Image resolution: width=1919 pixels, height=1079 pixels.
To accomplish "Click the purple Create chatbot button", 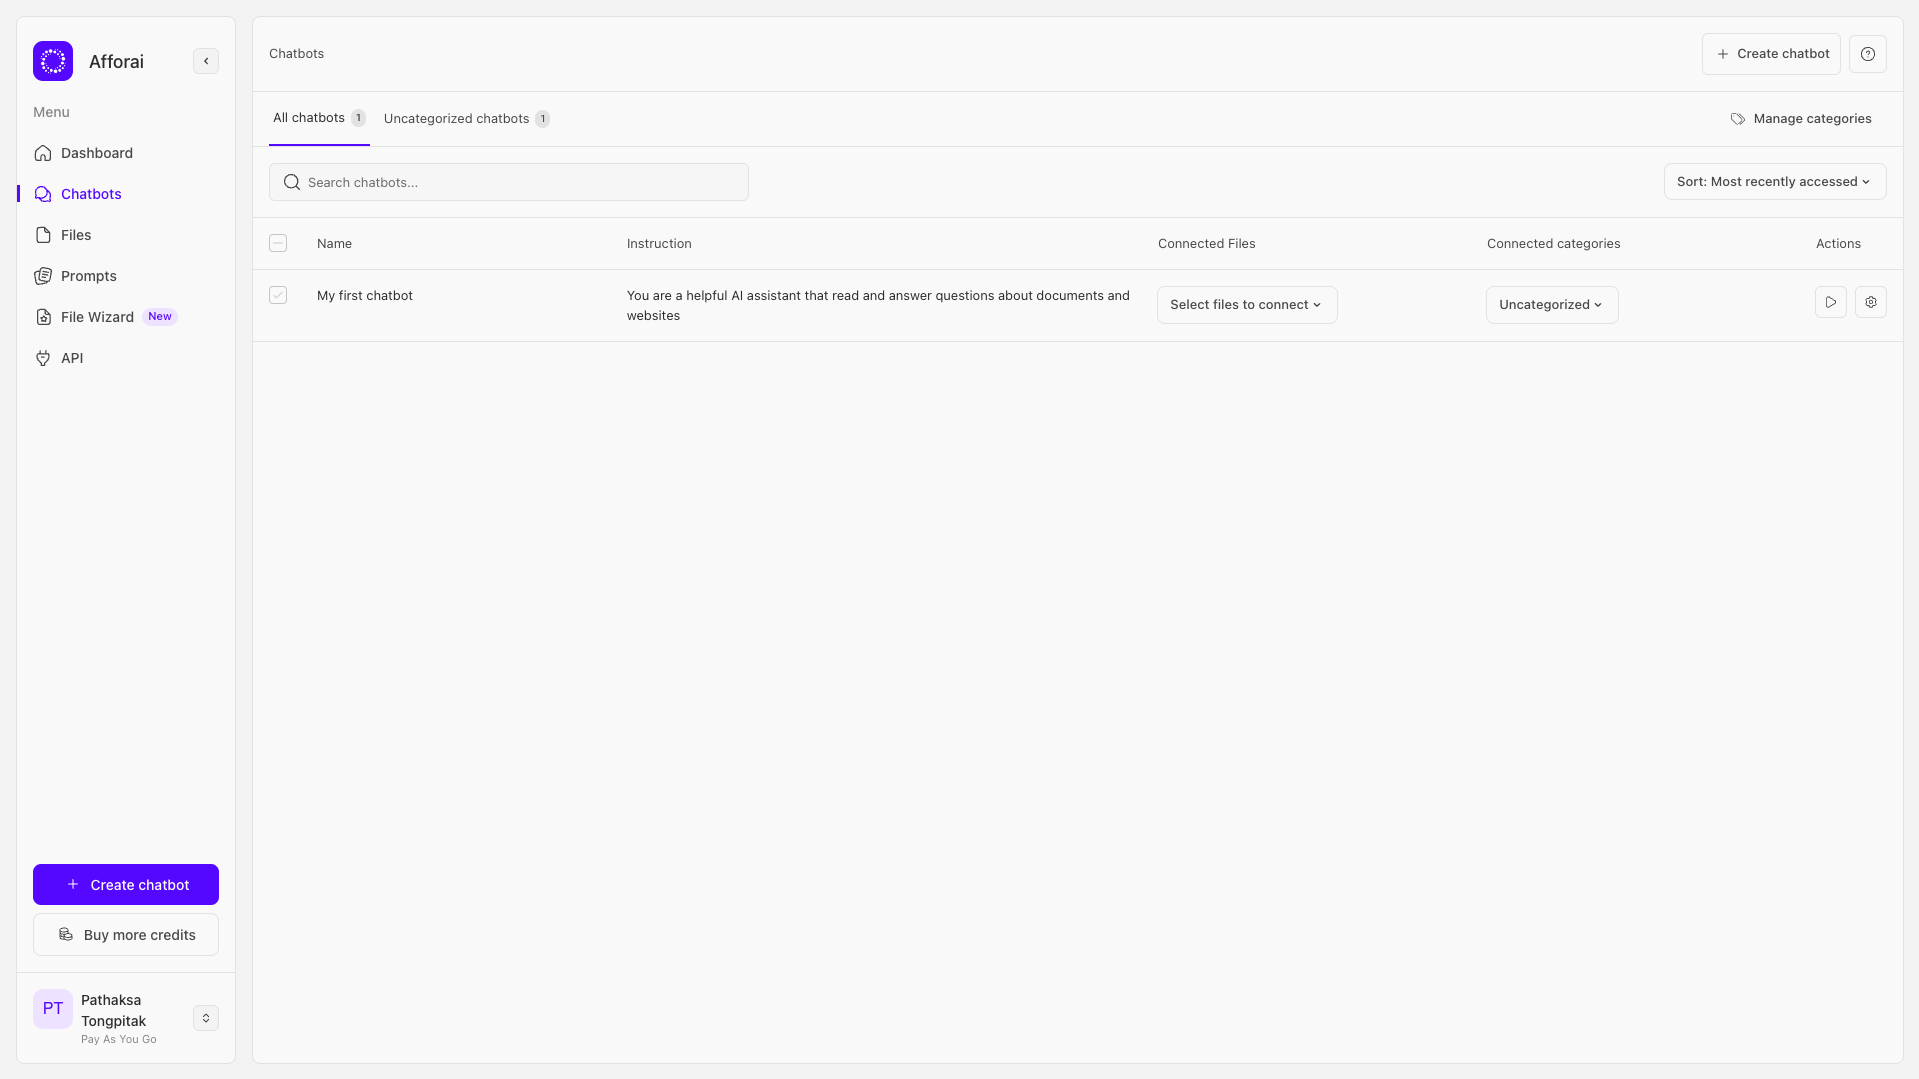I will tap(126, 885).
